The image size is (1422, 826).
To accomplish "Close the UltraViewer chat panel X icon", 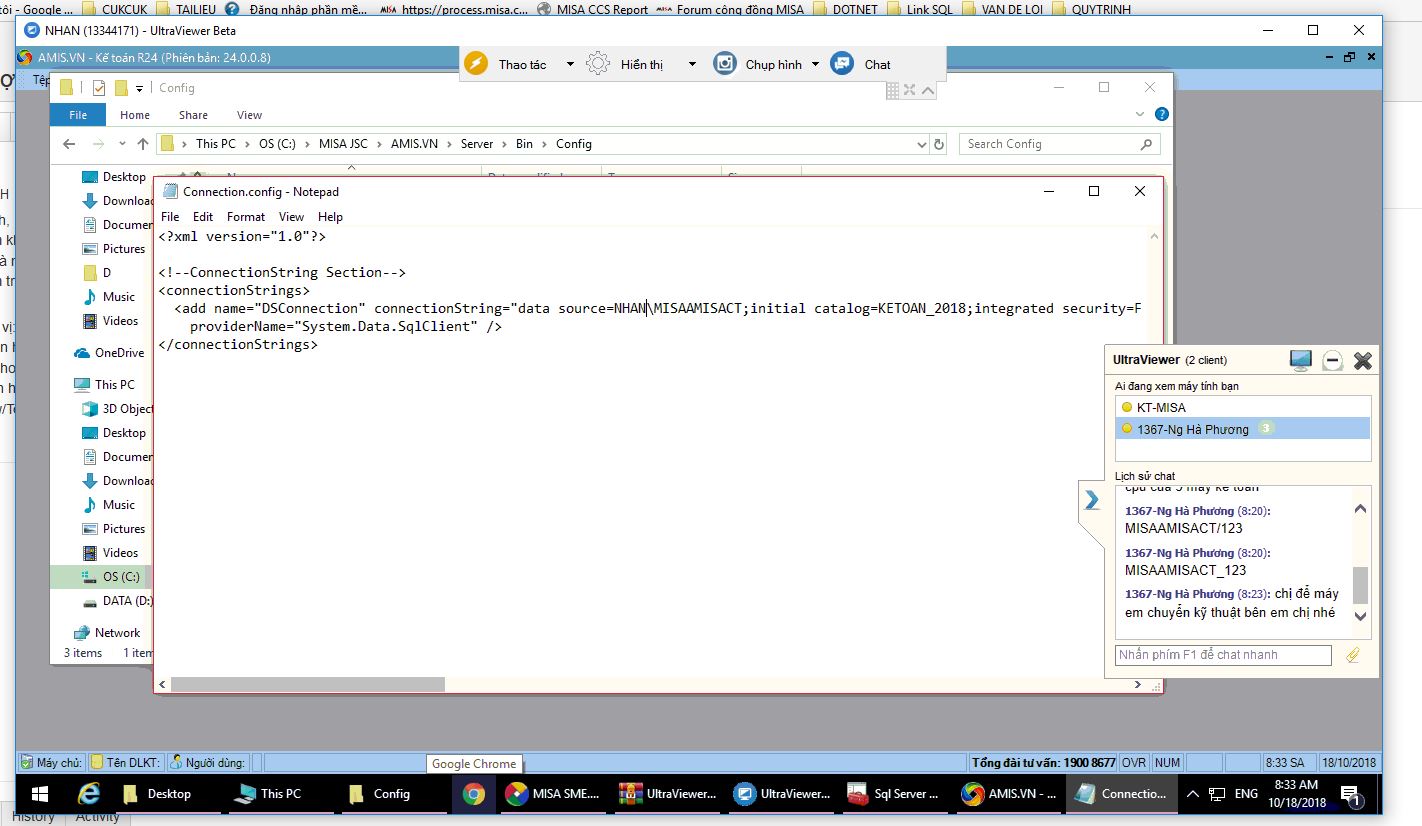I will click(1363, 361).
